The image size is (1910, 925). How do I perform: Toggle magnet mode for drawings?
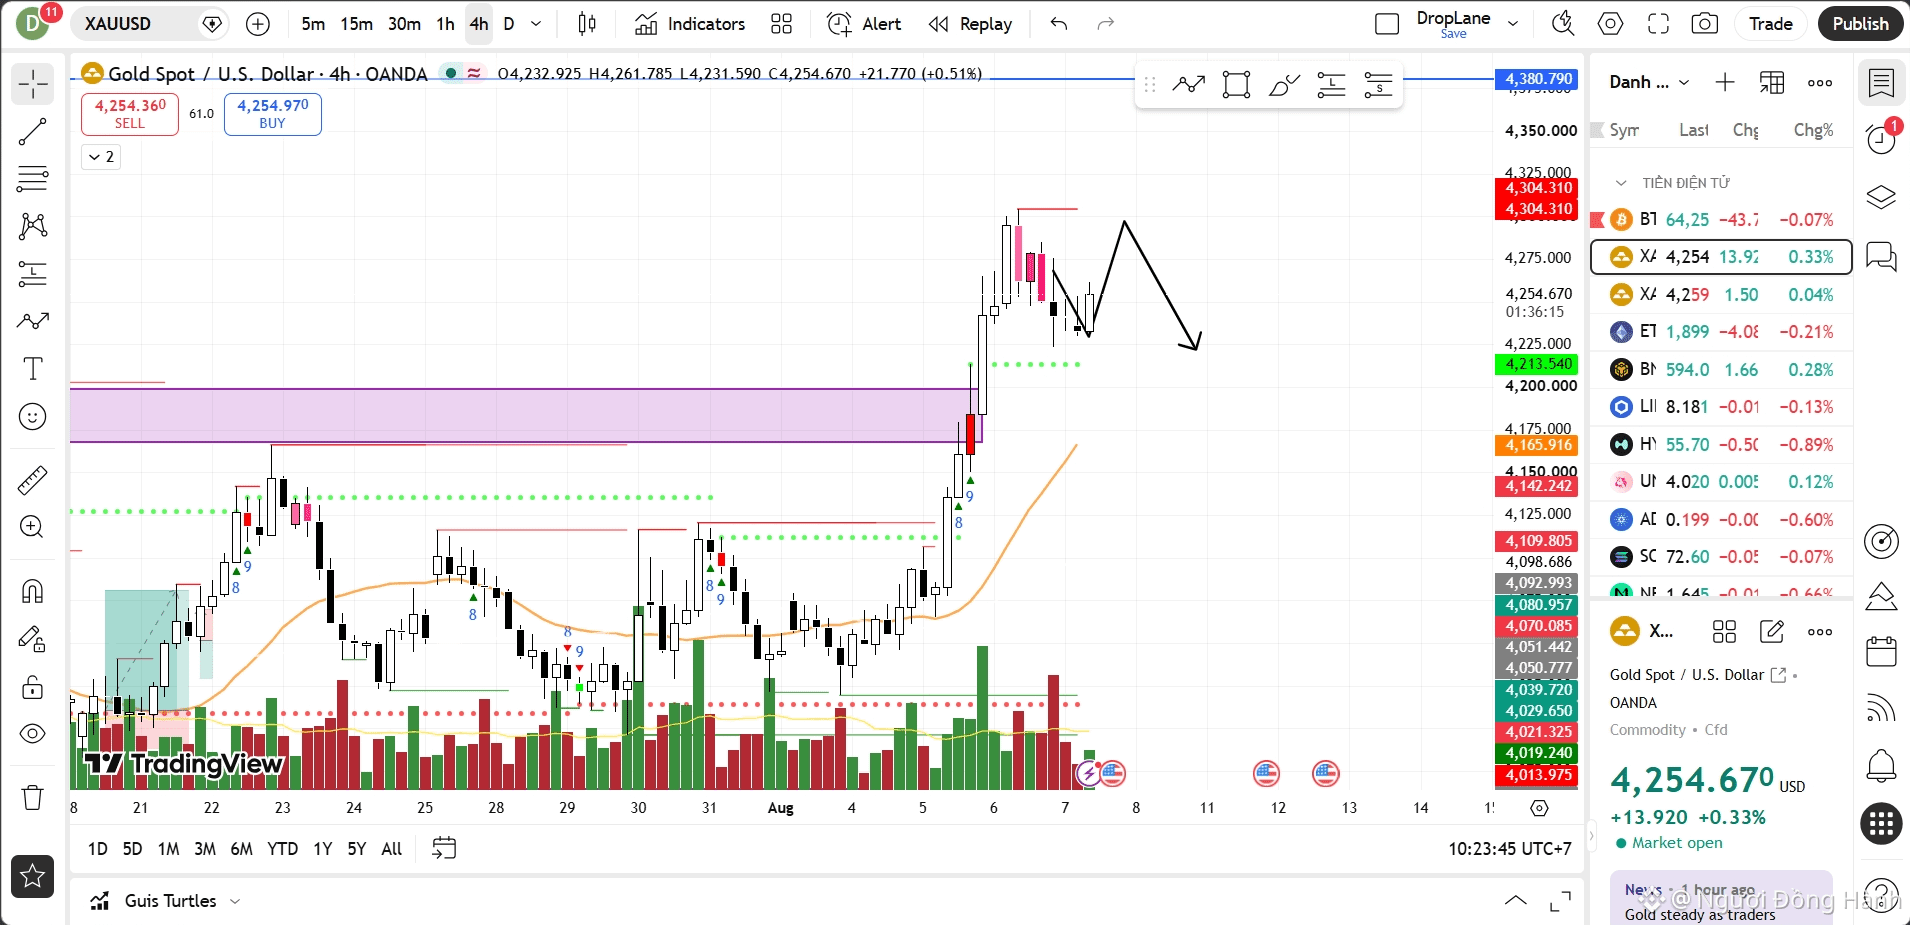33,591
